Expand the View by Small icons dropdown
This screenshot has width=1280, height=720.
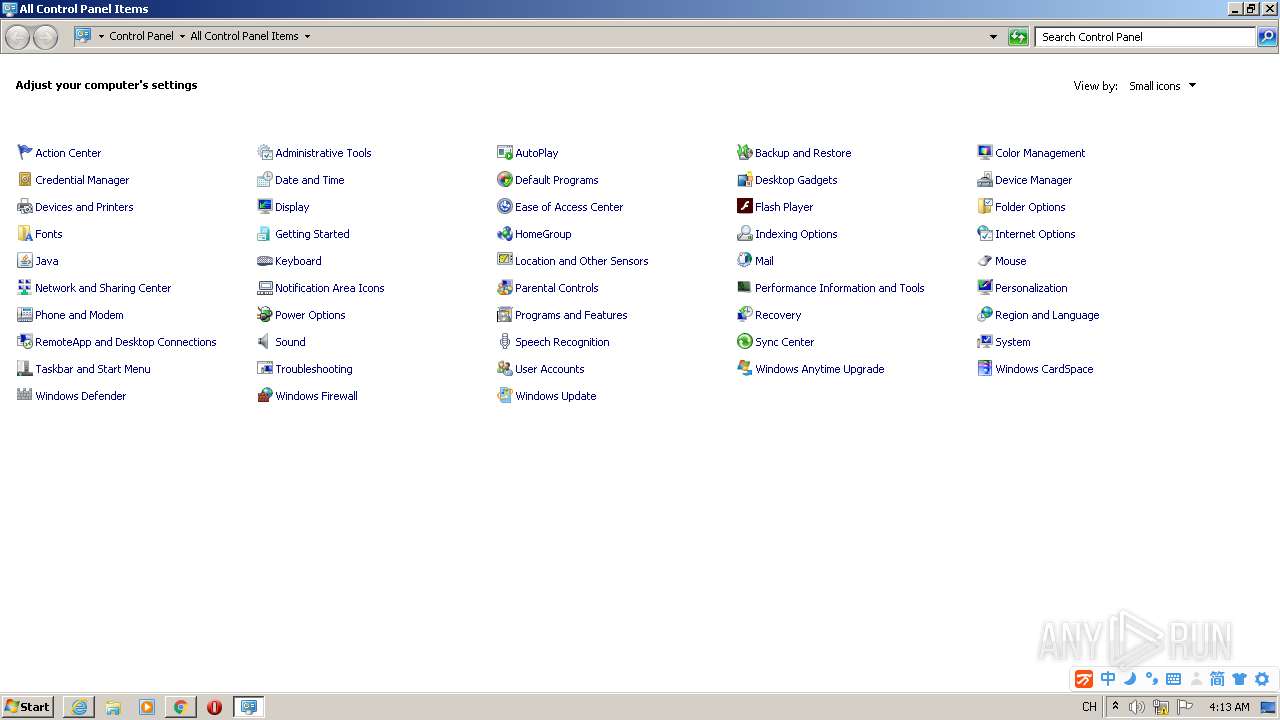point(1162,86)
